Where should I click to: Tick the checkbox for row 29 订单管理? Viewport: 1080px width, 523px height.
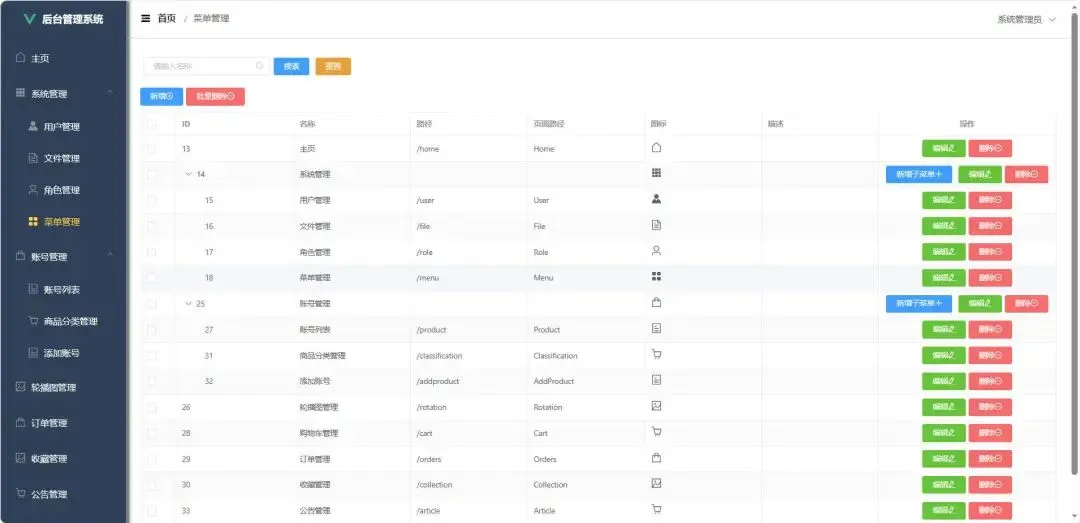(152, 459)
